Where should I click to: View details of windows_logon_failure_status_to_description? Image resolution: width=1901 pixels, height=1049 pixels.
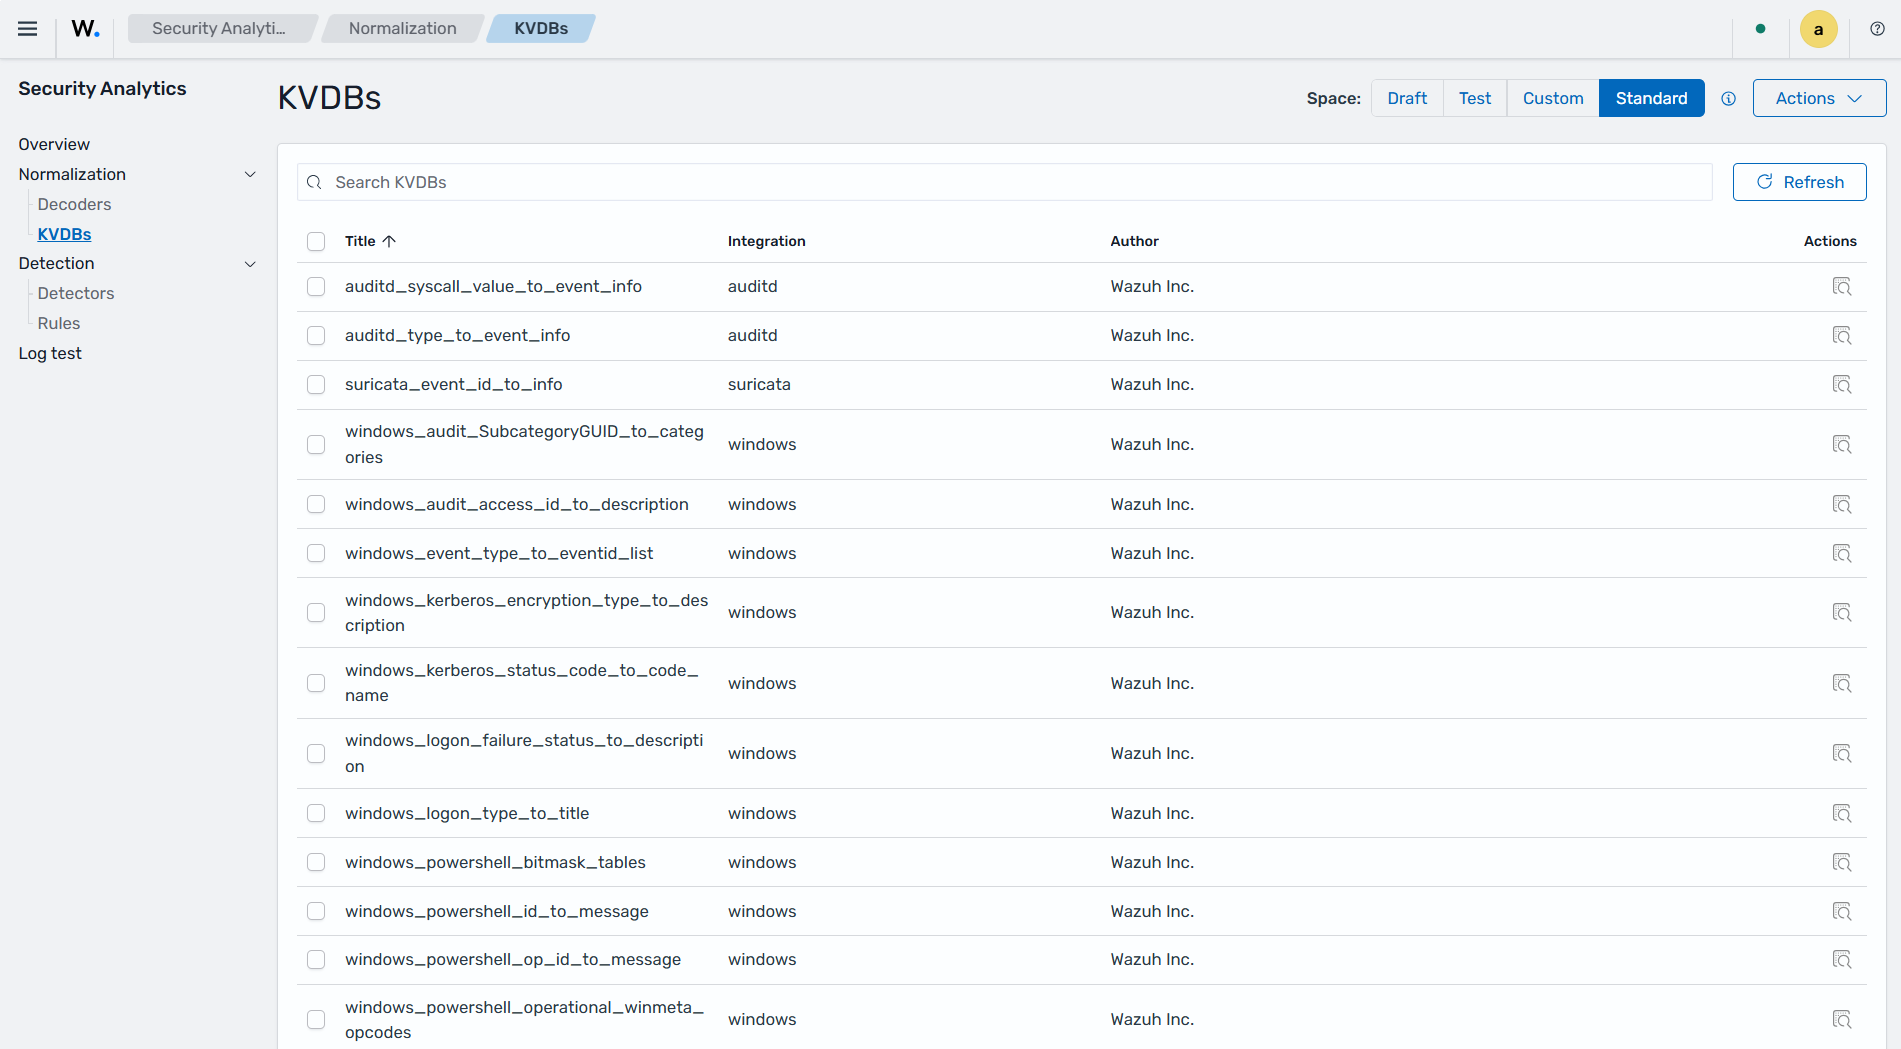tap(1841, 753)
